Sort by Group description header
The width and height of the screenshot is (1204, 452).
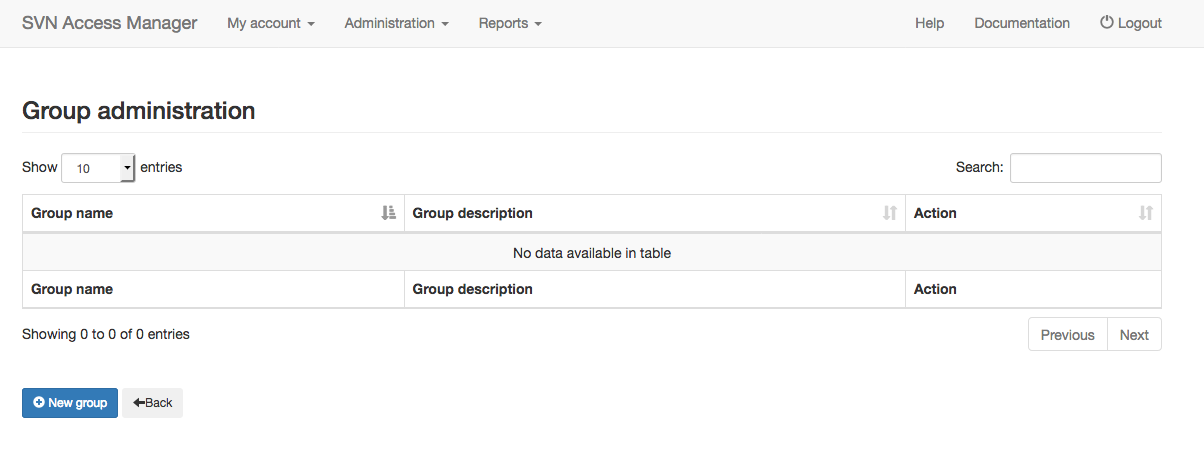point(655,213)
